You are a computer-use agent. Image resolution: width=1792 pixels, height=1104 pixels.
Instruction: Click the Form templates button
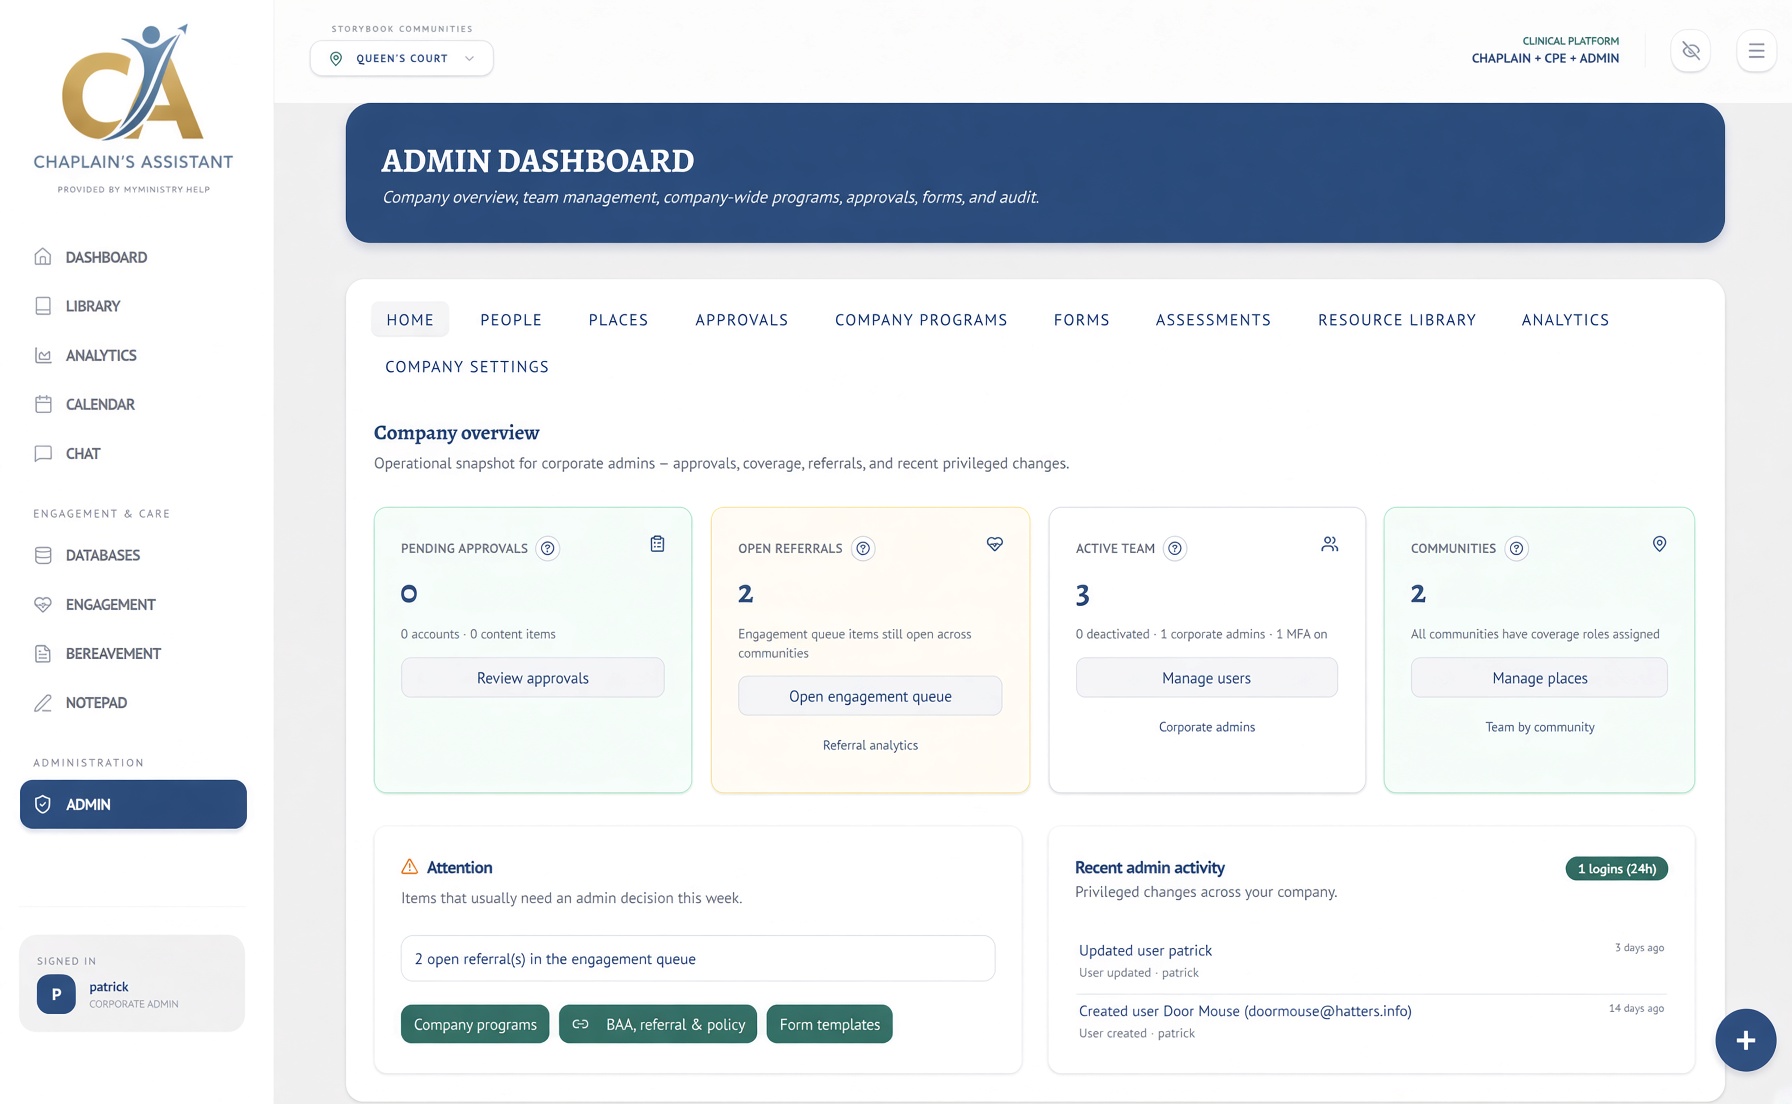pyautogui.click(x=830, y=1024)
